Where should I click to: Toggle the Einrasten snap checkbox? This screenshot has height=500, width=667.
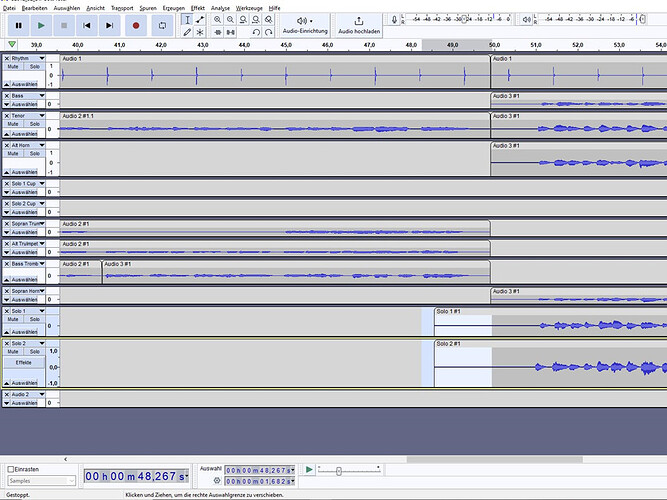pyautogui.click(x=12, y=469)
